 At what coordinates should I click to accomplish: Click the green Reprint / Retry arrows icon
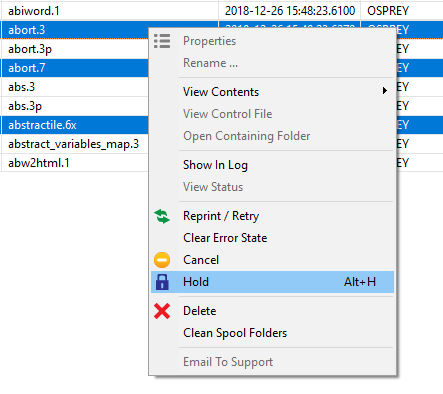click(x=162, y=216)
